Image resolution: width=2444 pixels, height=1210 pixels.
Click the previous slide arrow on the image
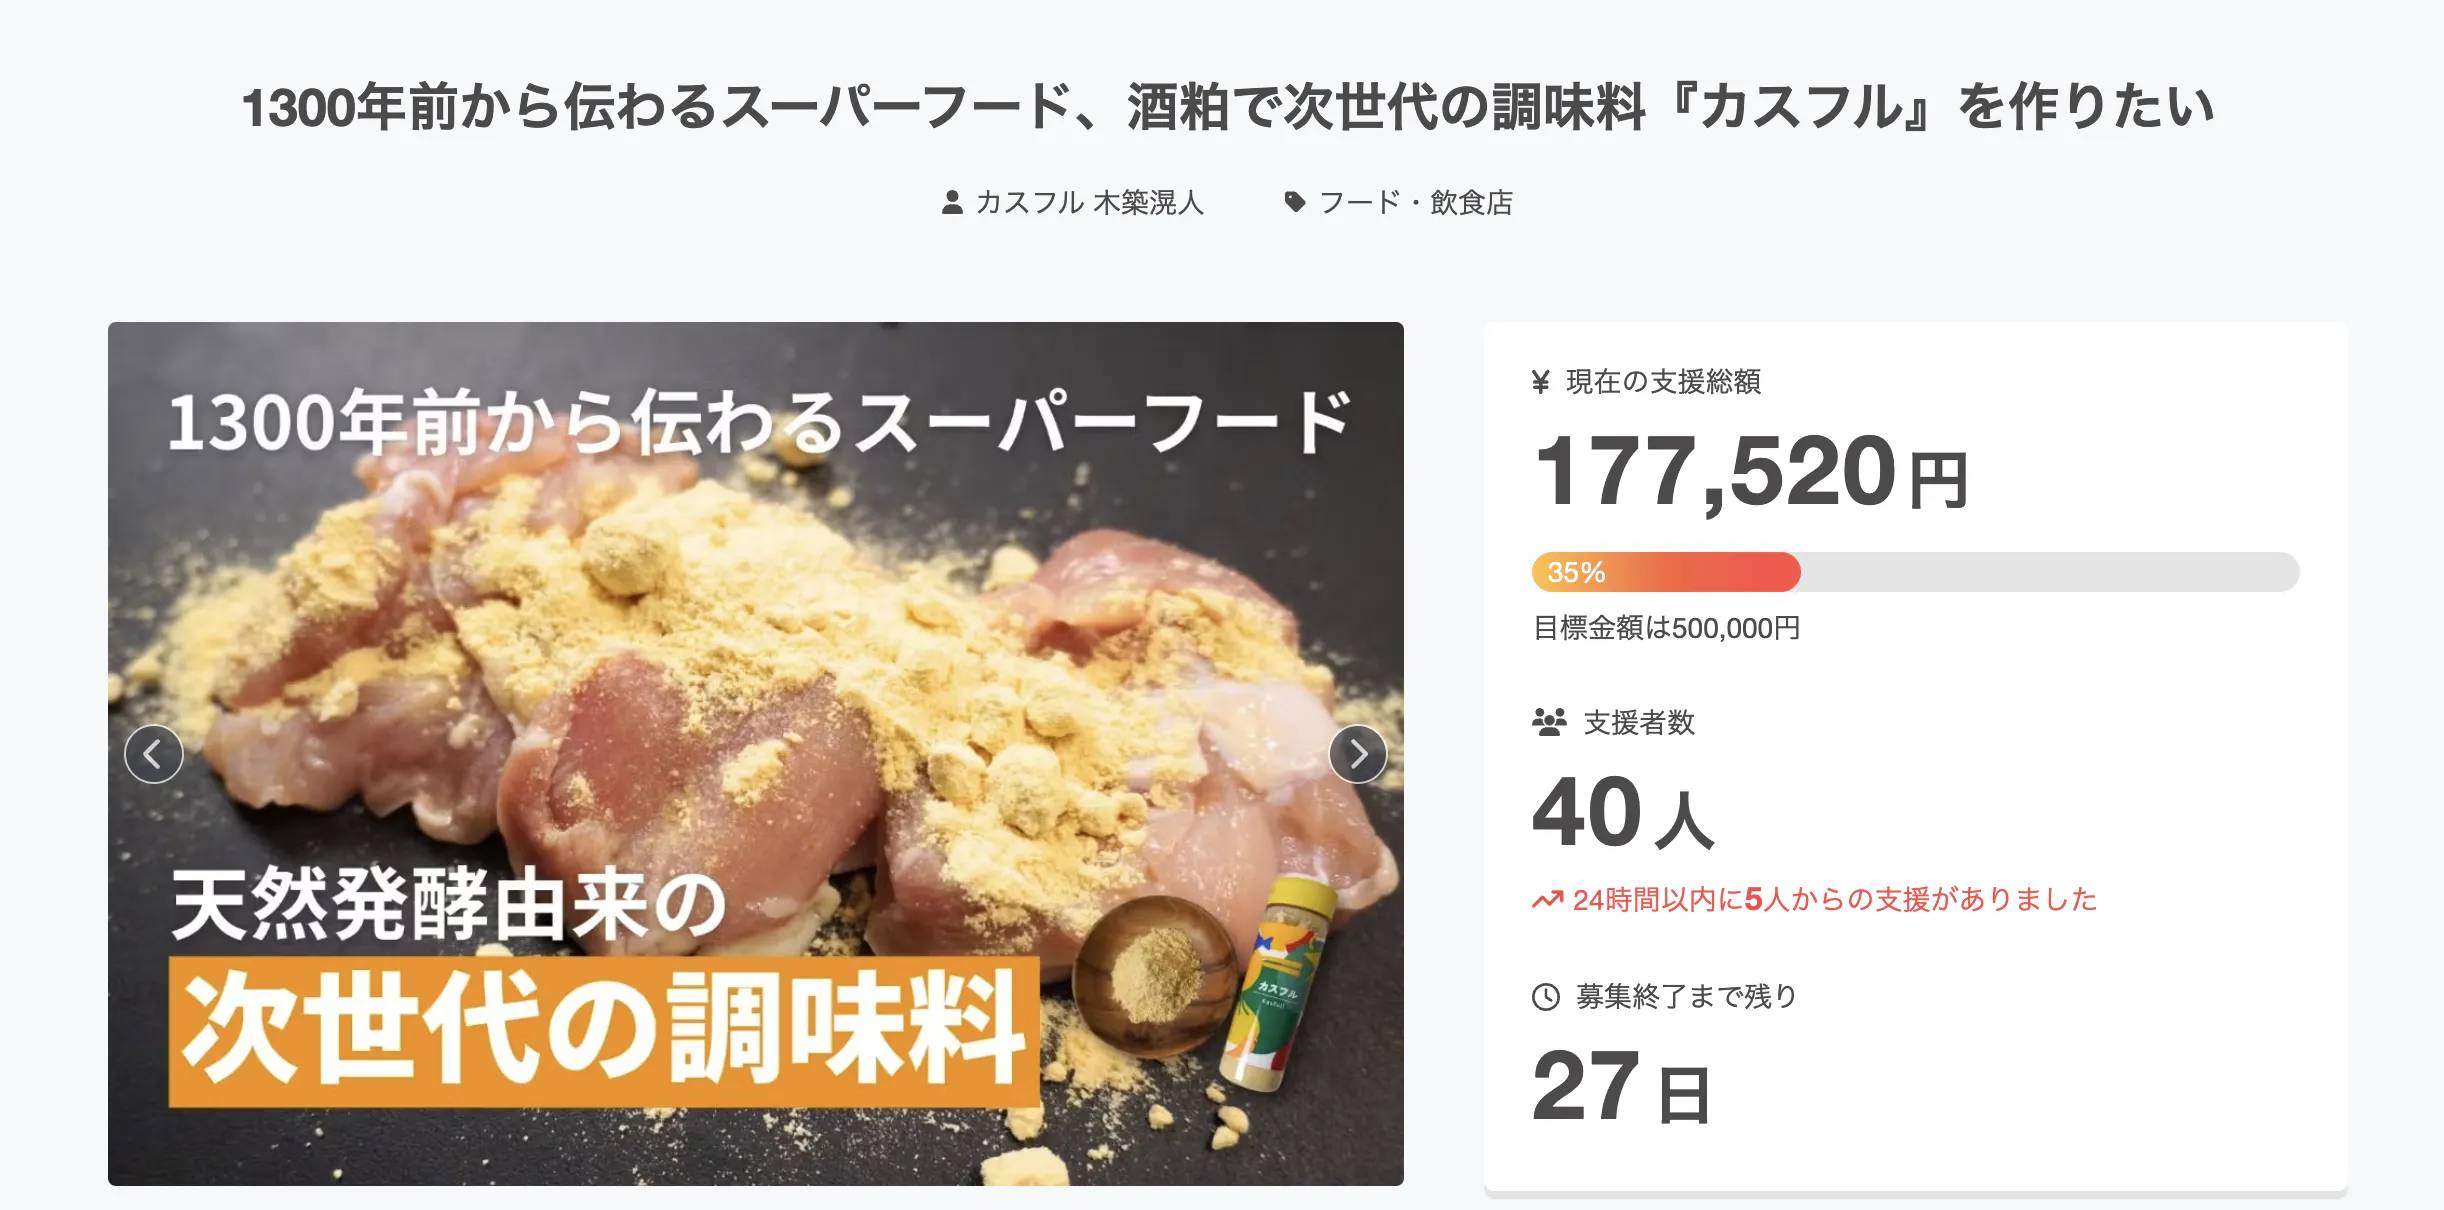click(x=154, y=754)
